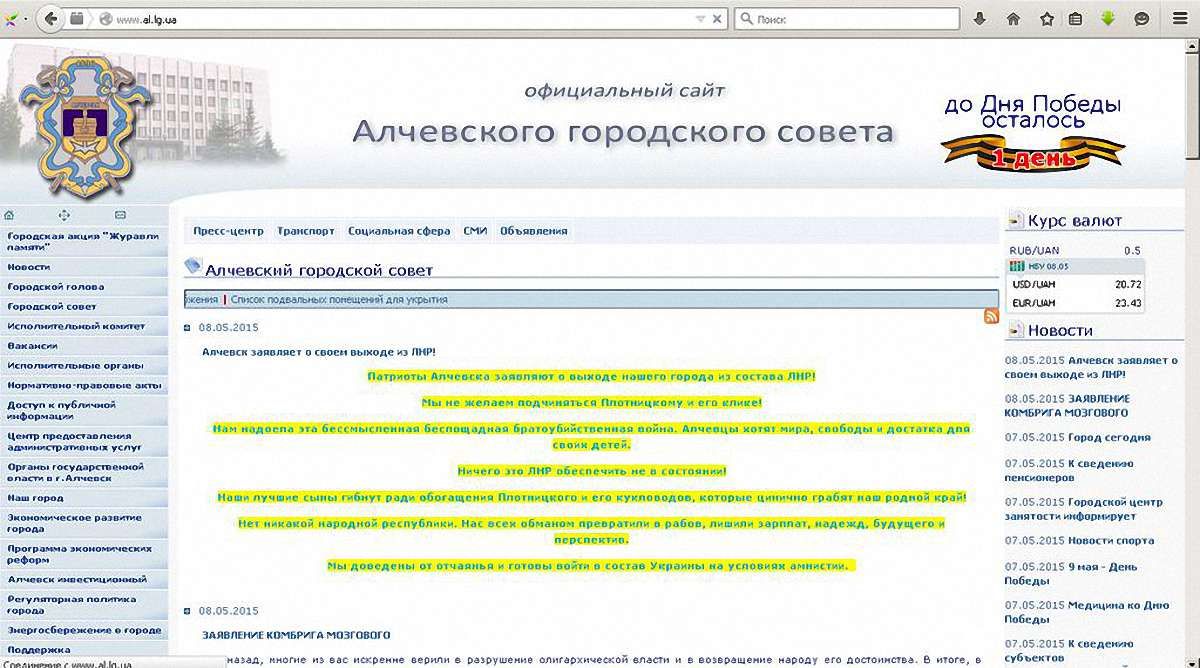Image resolution: width=1200 pixels, height=668 pixels.
Task: Open sidebar item Исполнительный комитет
Action: click(83, 326)
